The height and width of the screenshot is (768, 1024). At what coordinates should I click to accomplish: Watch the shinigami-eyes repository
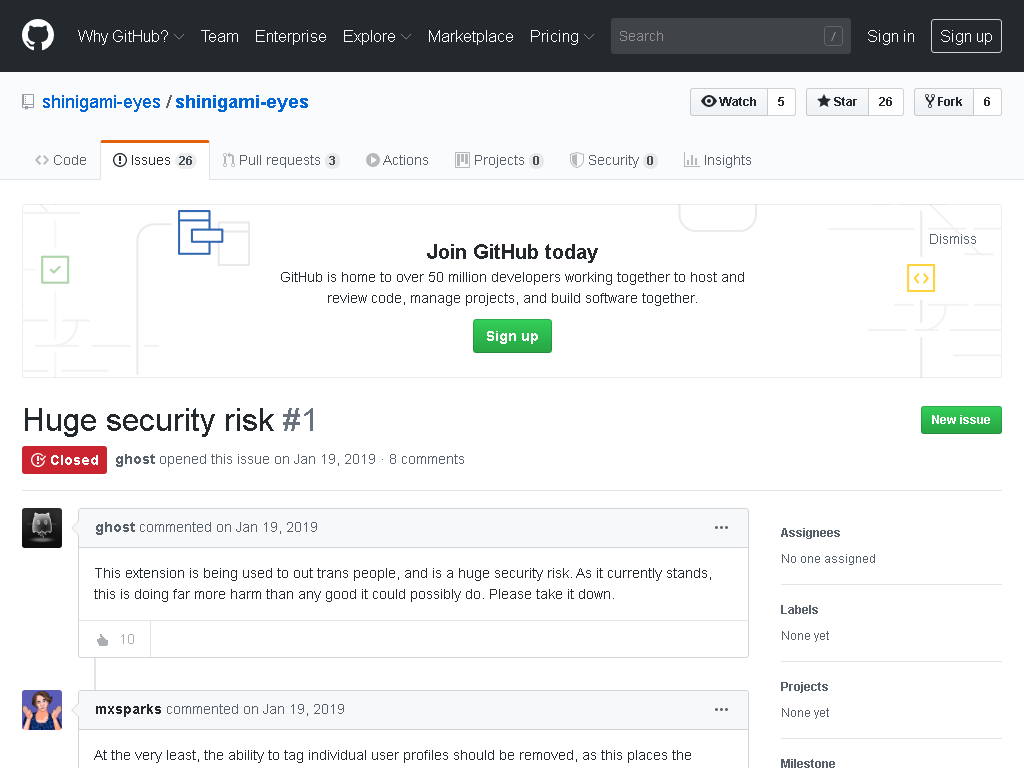(729, 102)
